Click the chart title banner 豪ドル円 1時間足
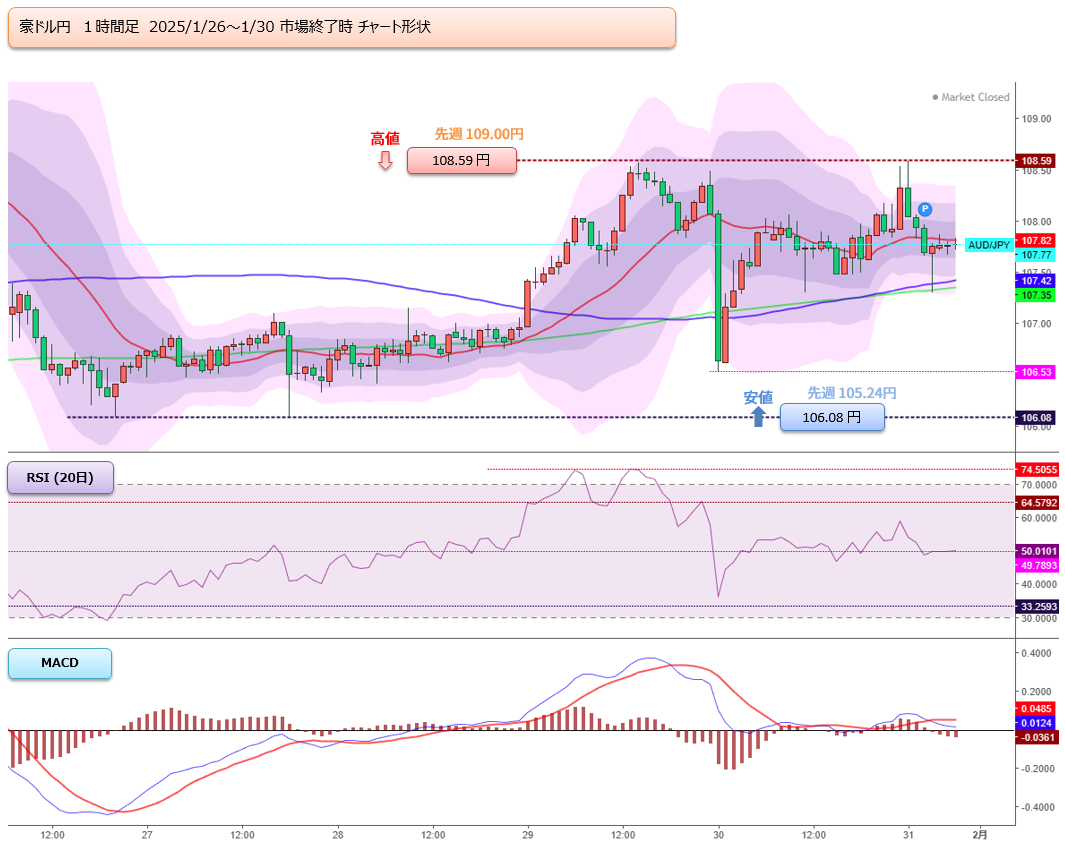This screenshot has height=845, width=1065. [x=342, y=27]
